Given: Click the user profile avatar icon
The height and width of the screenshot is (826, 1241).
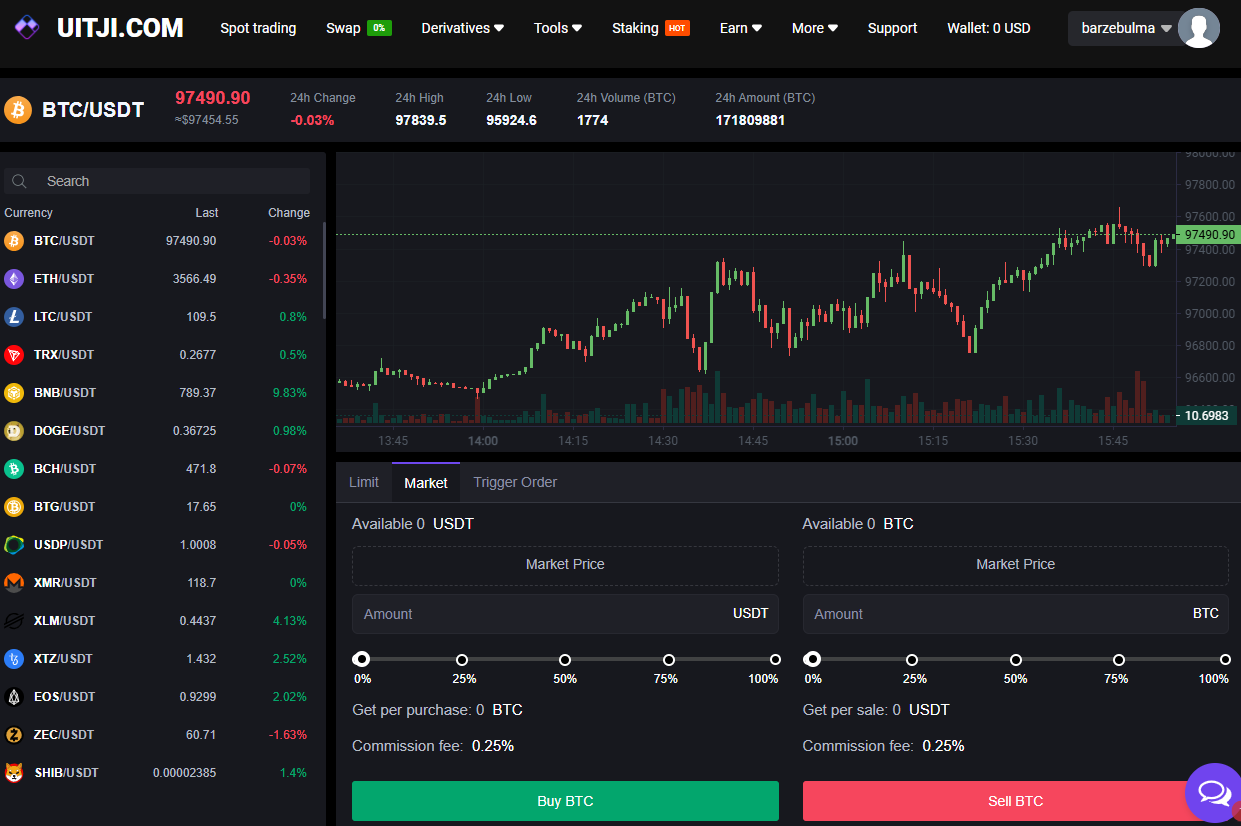Looking at the screenshot, I should click(1198, 28).
